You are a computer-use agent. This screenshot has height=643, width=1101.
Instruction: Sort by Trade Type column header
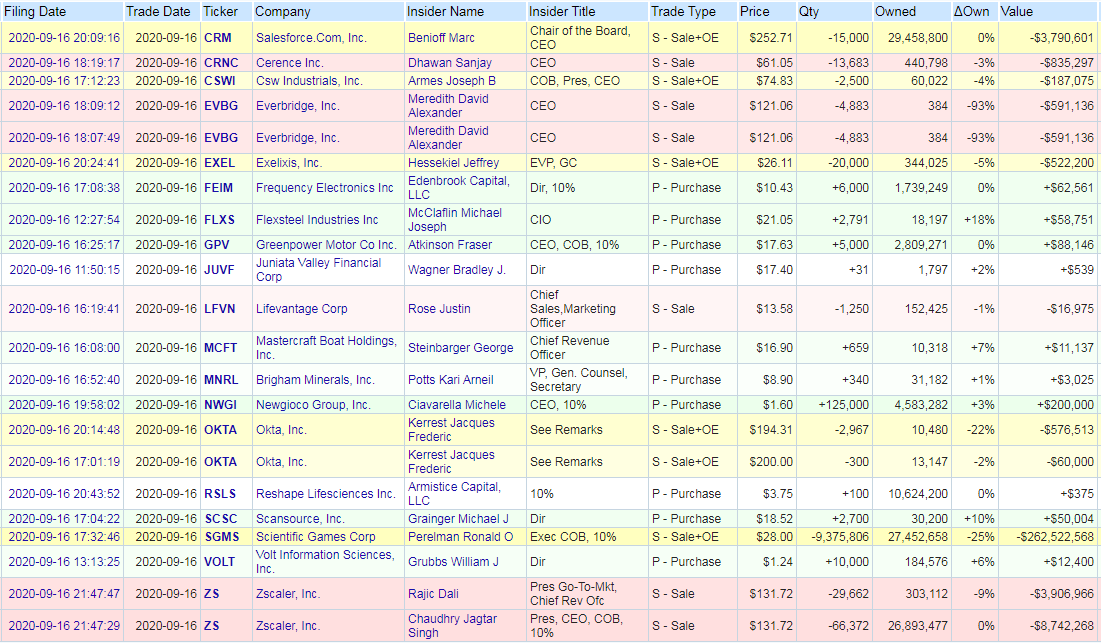pos(683,12)
